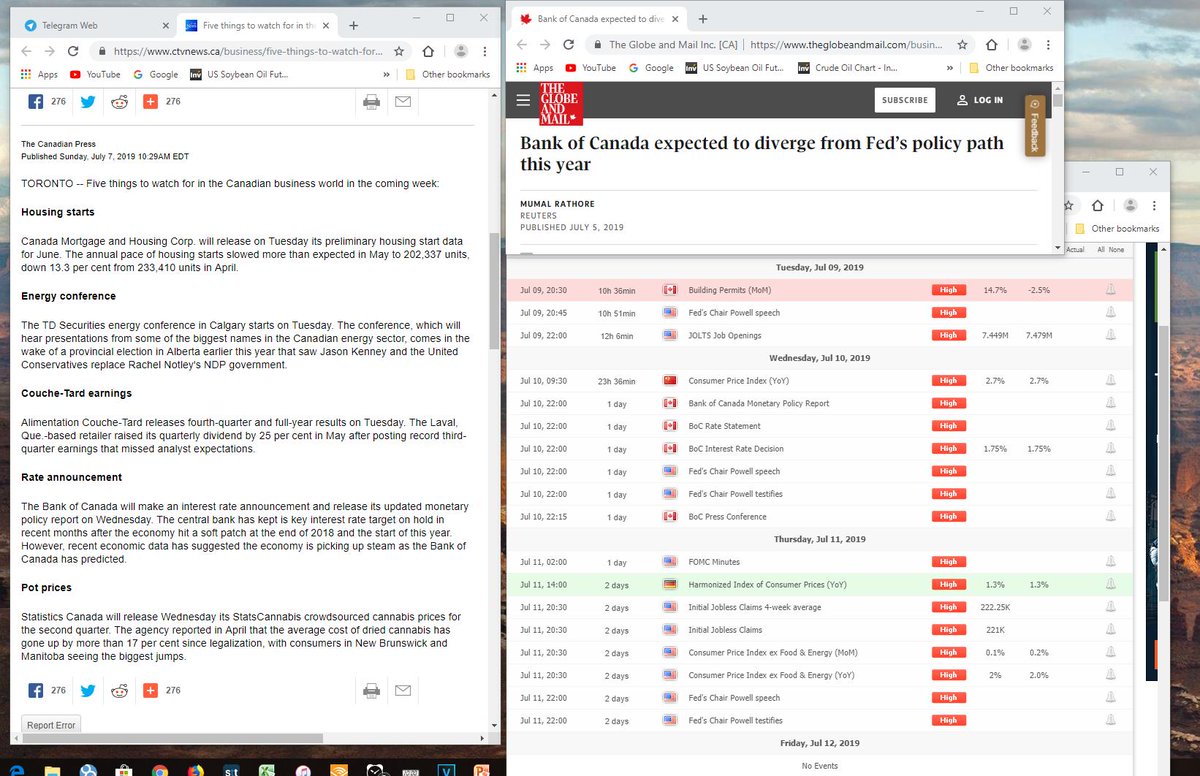Share CTV article on Facebook, top share bar
Viewport: 1200px width, 776px height.
(x=36, y=101)
